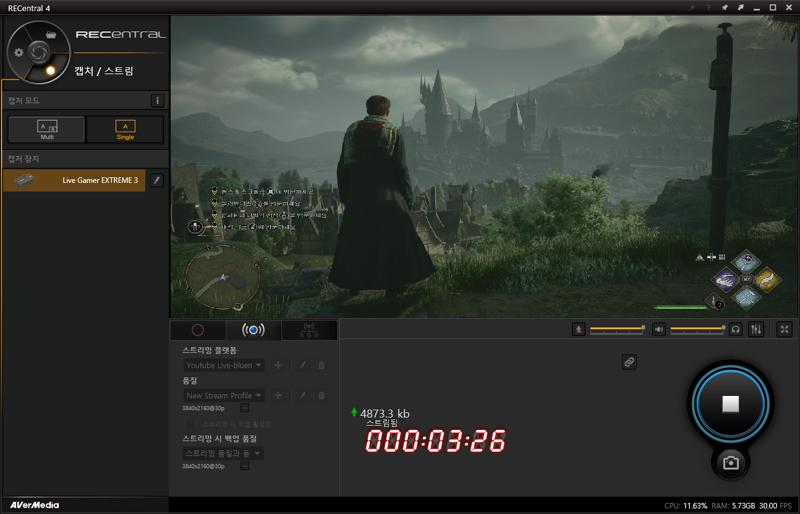Image resolution: width=800 pixels, height=514 pixels.
Task: Click the 30.00 FPS indicator
Action: pos(776,506)
